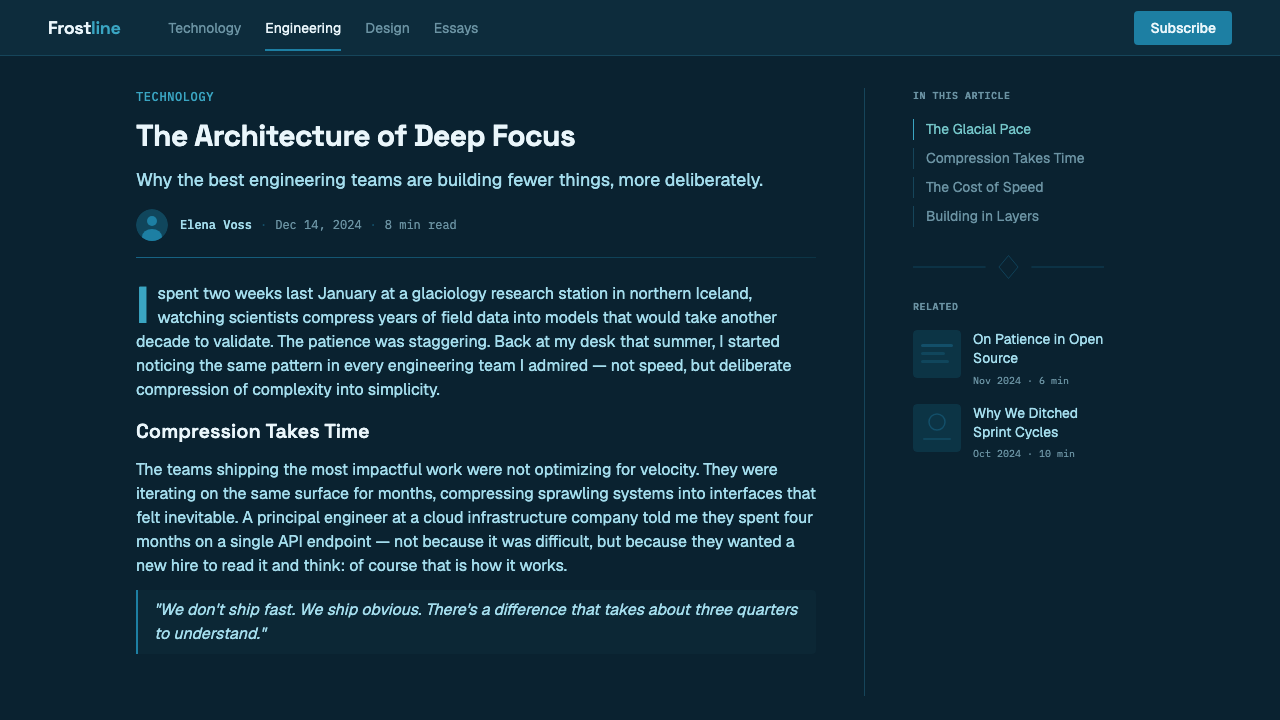Click the RELATED sidebar heading

pyautogui.click(x=935, y=307)
